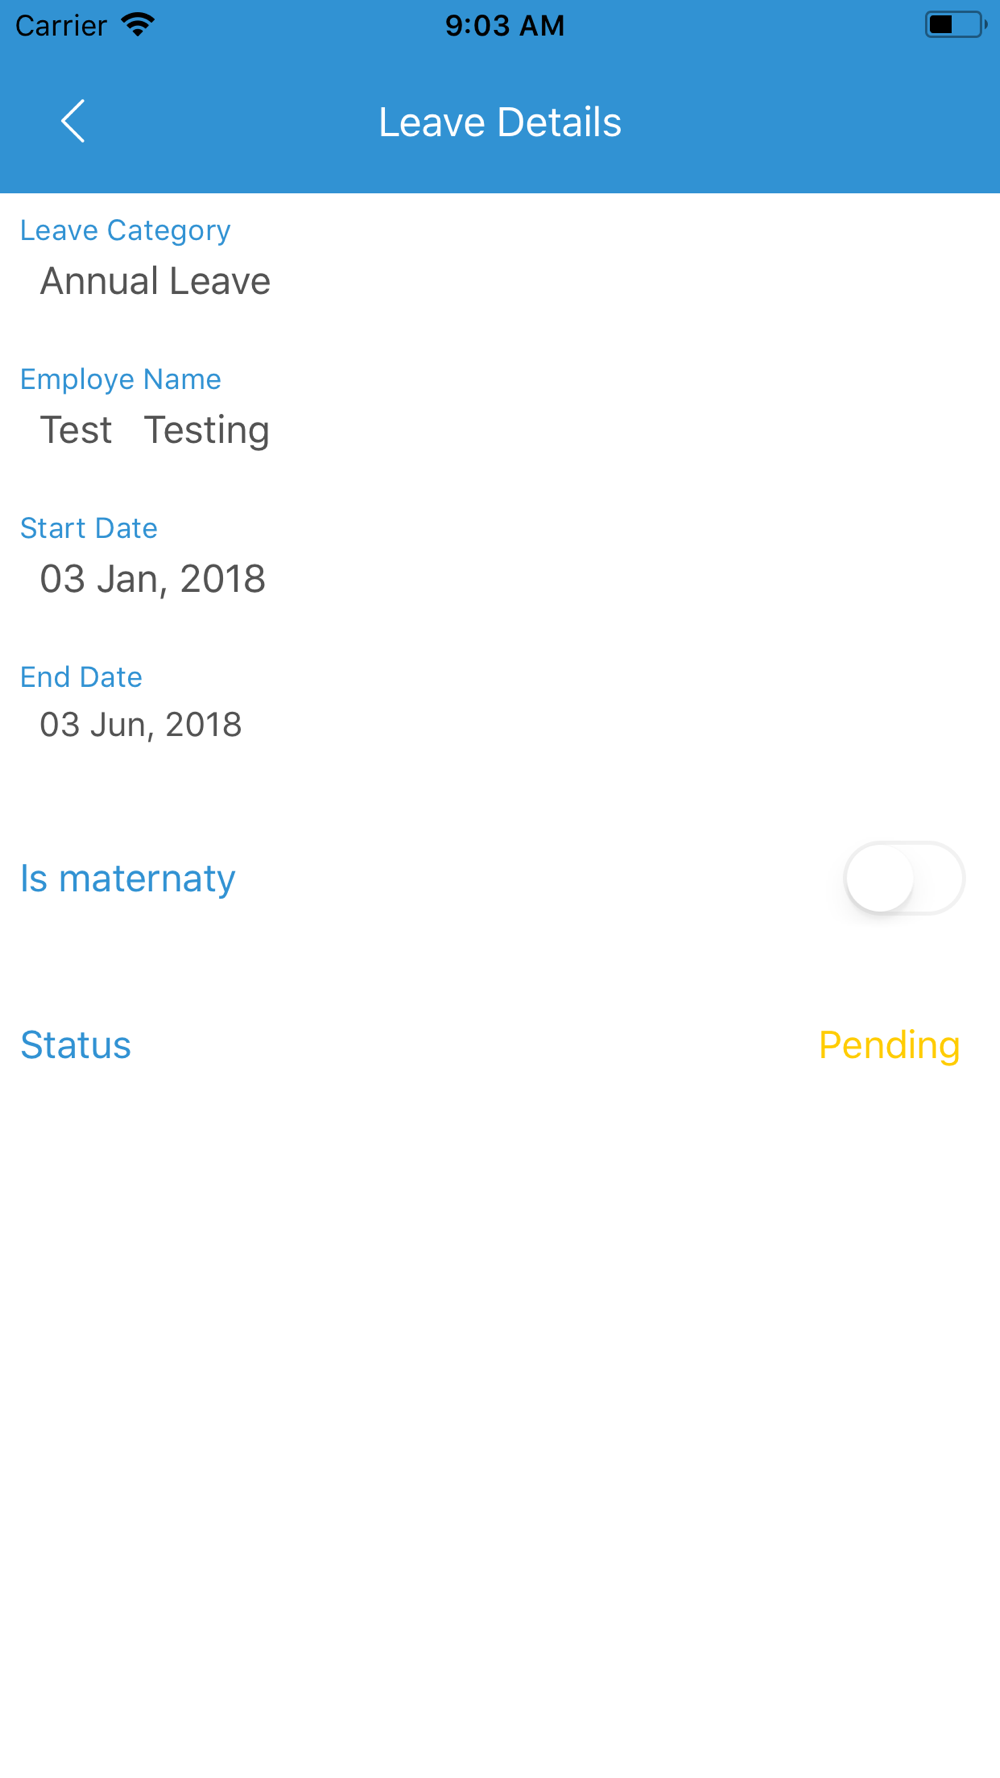Tap the Employe Name label

[120, 379]
